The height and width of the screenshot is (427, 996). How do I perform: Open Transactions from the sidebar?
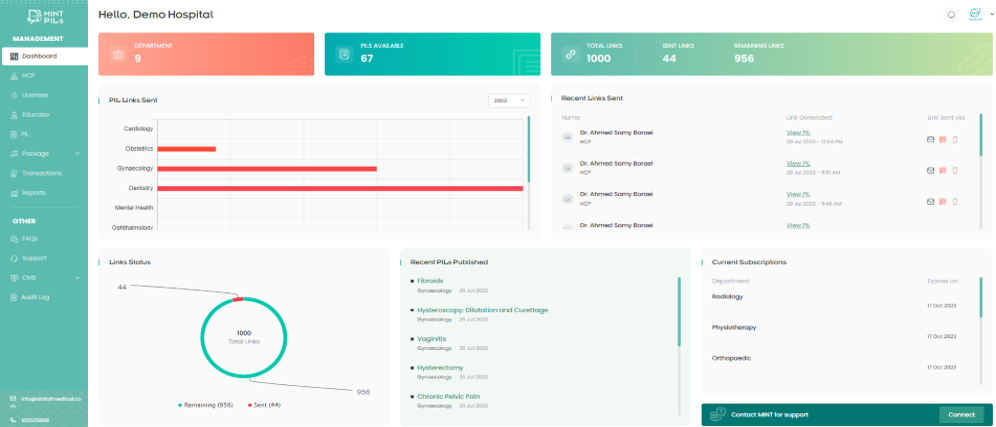coord(41,173)
